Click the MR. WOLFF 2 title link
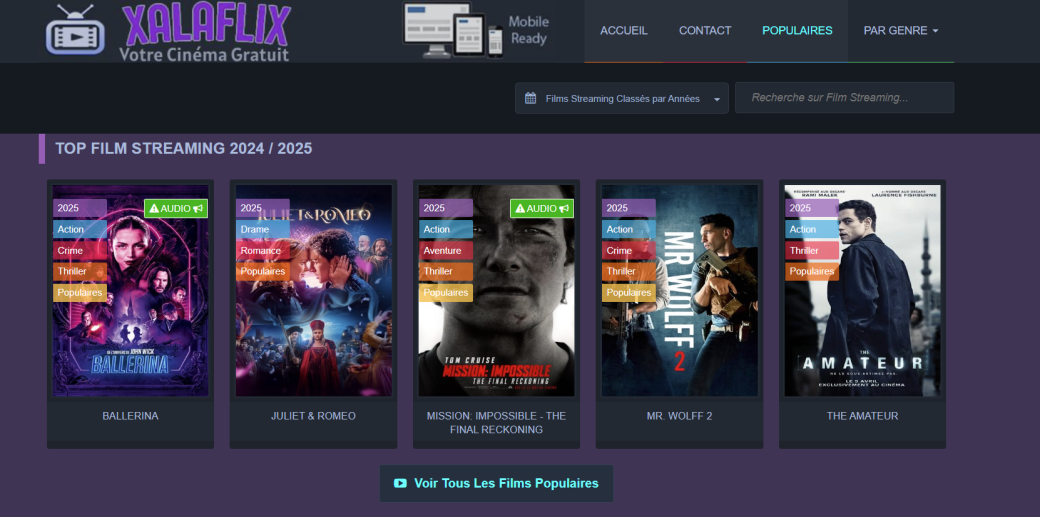The height and width of the screenshot is (517, 1040). click(680, 416)
